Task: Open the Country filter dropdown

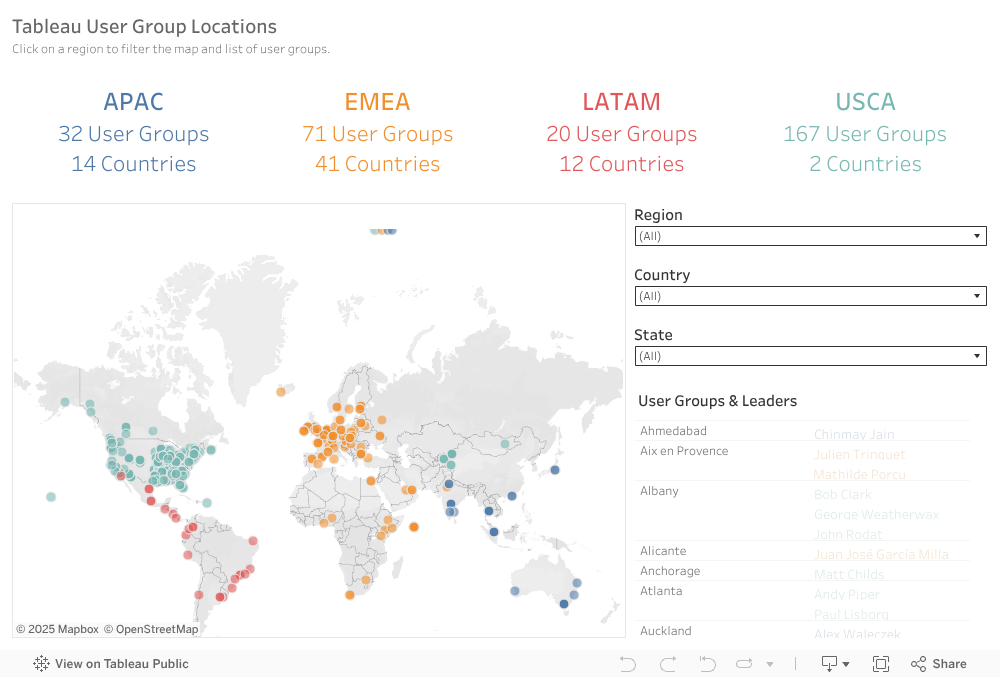Action: pos(811,296)
